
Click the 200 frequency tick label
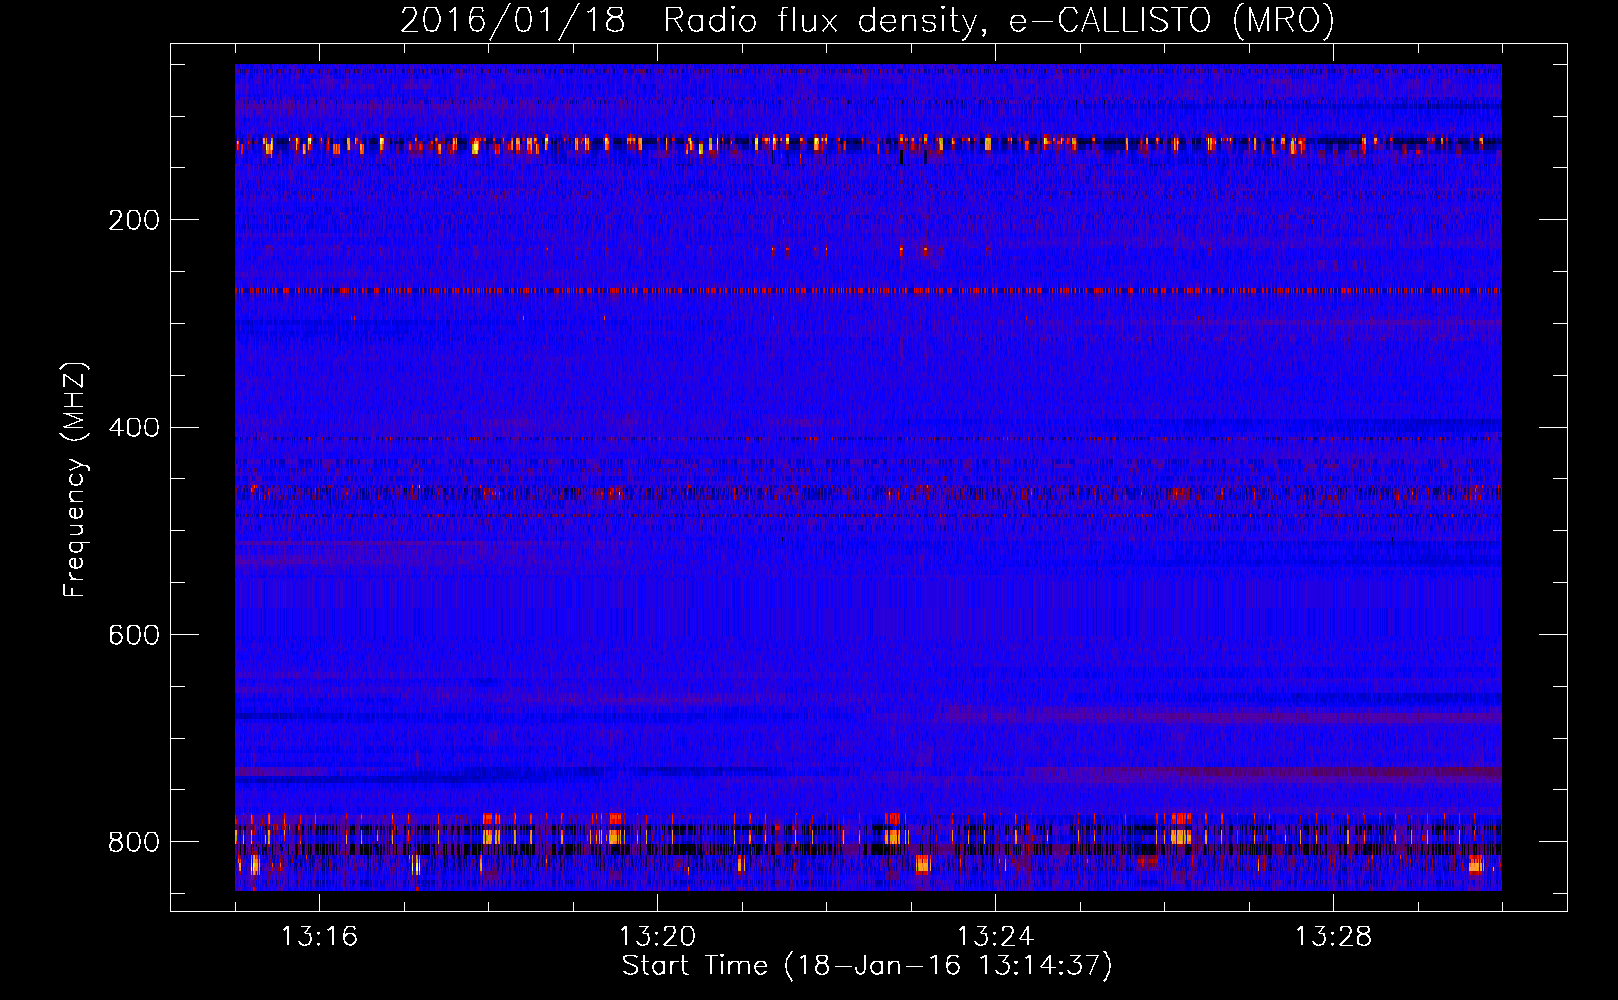tap(134, 220)
